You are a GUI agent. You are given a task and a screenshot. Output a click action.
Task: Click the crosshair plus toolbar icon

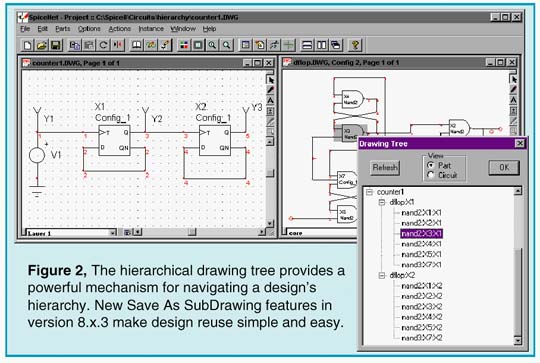tap(289, 45)
